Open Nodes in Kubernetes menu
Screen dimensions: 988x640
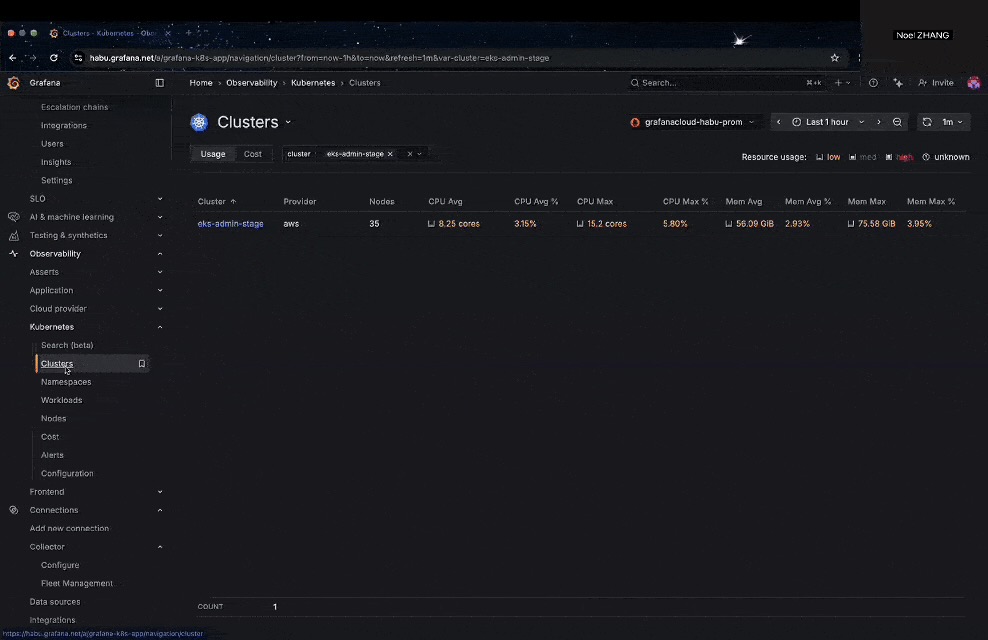pyautogui.click(x=54, y=418)
